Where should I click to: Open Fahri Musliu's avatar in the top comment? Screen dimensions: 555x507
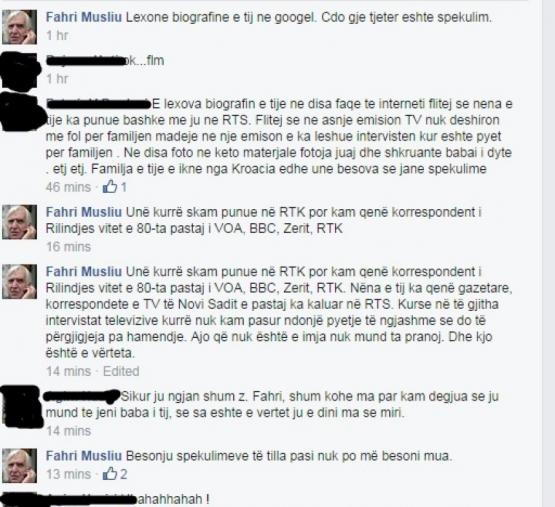(x=19, y=27)
